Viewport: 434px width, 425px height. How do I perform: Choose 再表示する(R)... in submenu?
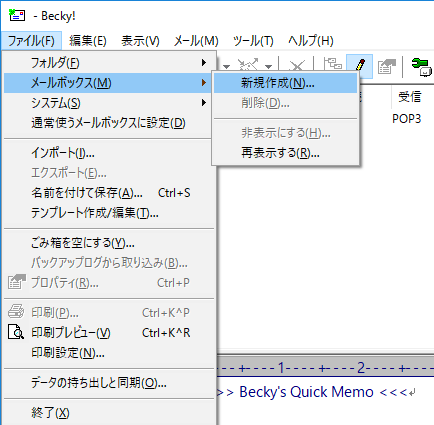(285, 153)
